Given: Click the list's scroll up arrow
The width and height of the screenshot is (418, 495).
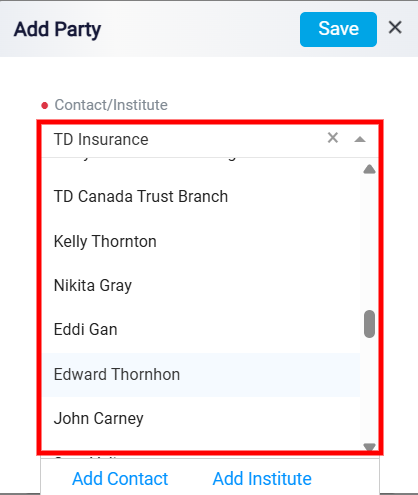Looking at the screenshot, I should pyautogui.click(x=369, y=169).
